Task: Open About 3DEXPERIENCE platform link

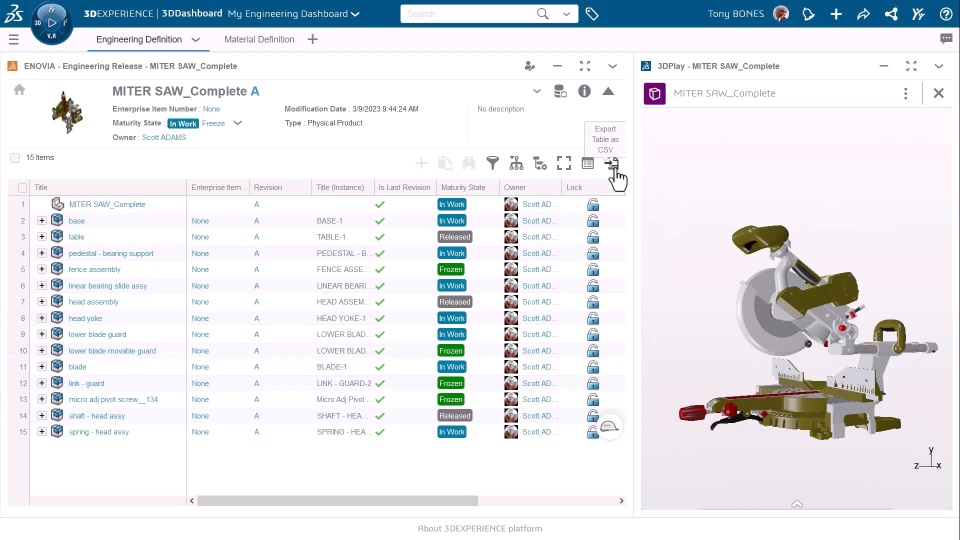Action: 480,528
